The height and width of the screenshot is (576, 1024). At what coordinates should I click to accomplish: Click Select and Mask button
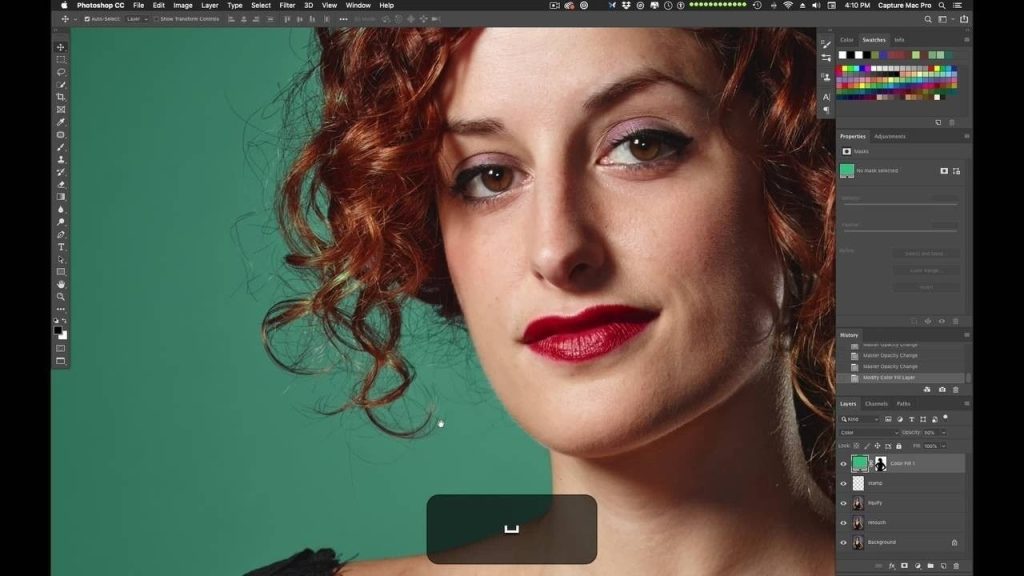[x=925, y=253]
